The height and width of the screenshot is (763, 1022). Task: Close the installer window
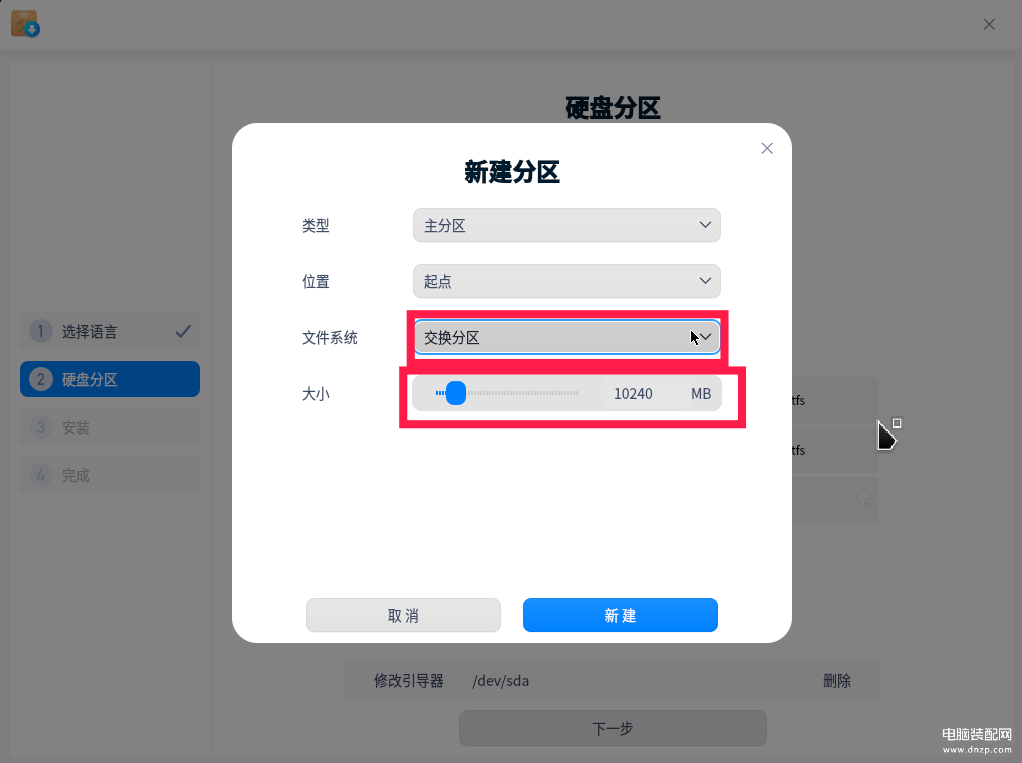989,24
